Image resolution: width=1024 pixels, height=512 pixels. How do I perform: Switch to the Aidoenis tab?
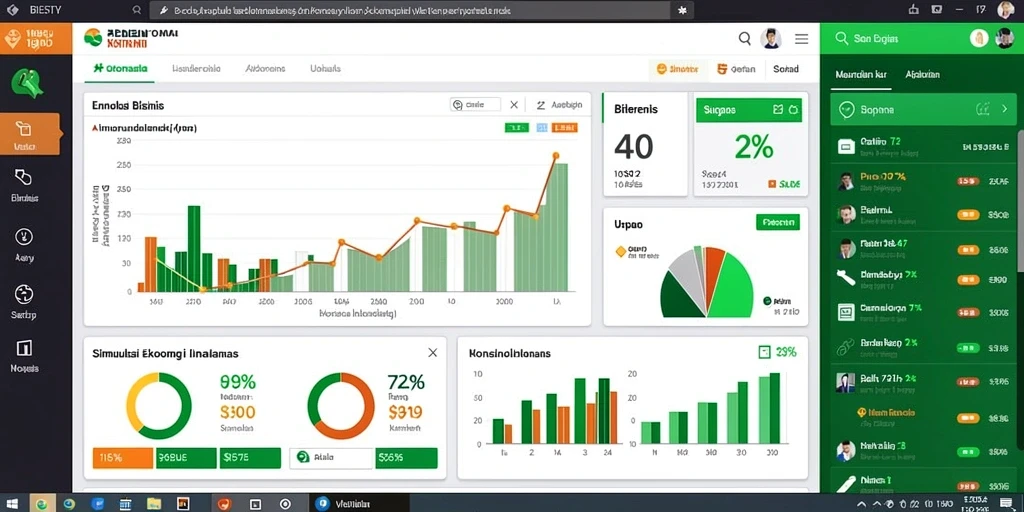pyautogui.click(x=265, y=68)
